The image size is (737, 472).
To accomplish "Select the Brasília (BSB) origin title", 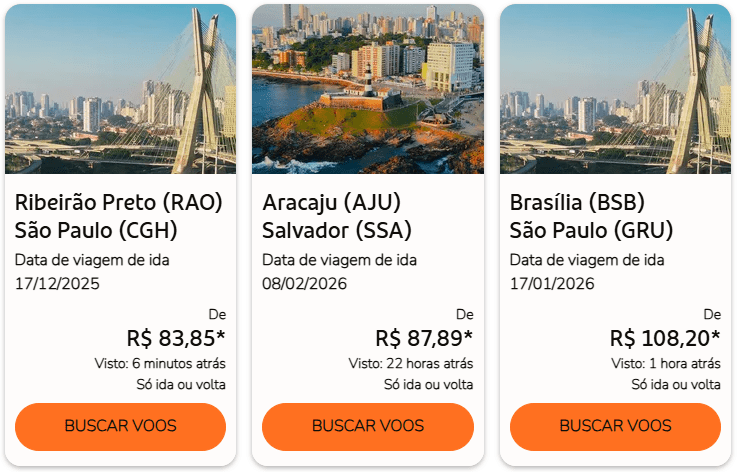I will (x=577, y=203).
